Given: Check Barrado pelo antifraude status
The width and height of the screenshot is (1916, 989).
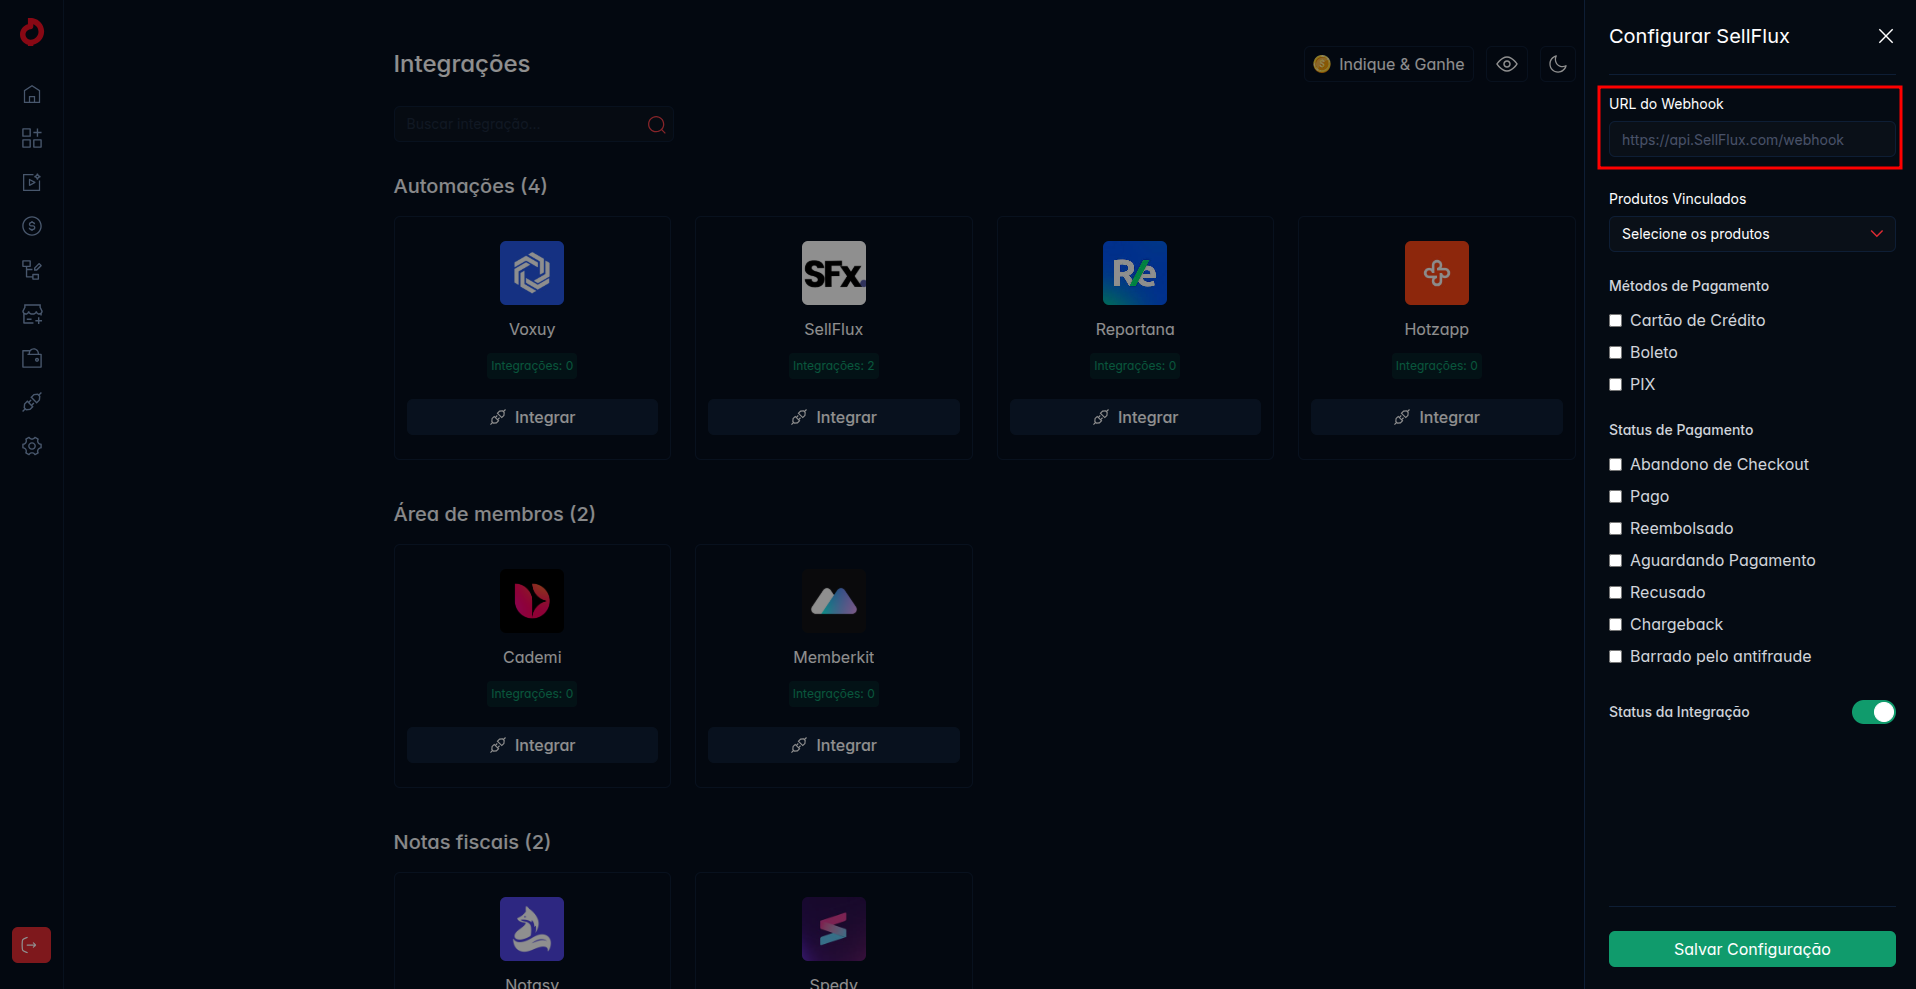Looking at the screenshot, I should click(x=1615, y=657).
